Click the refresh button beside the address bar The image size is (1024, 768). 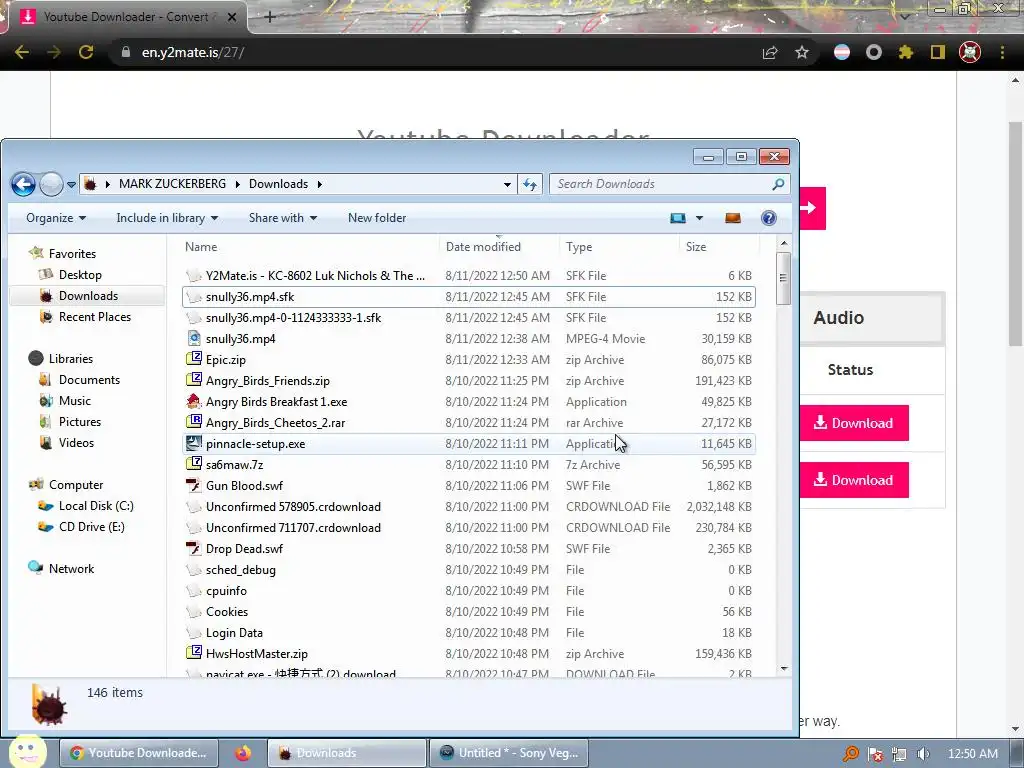(530, 185)
